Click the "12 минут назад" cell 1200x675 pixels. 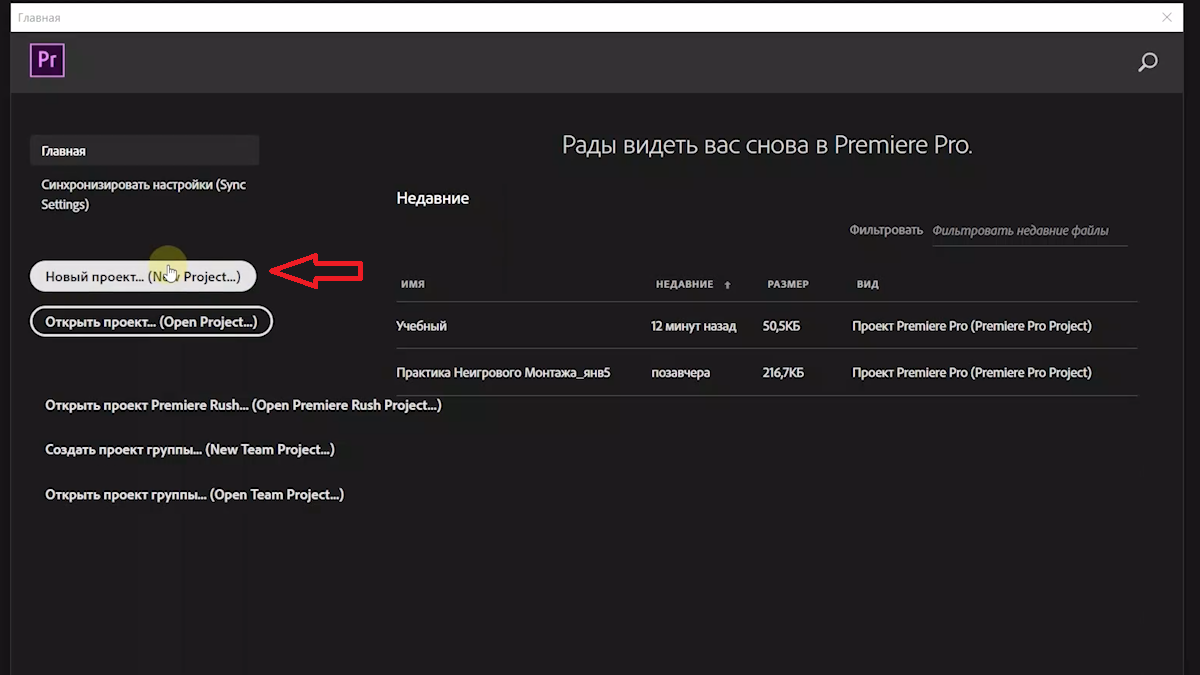[693, 326]
